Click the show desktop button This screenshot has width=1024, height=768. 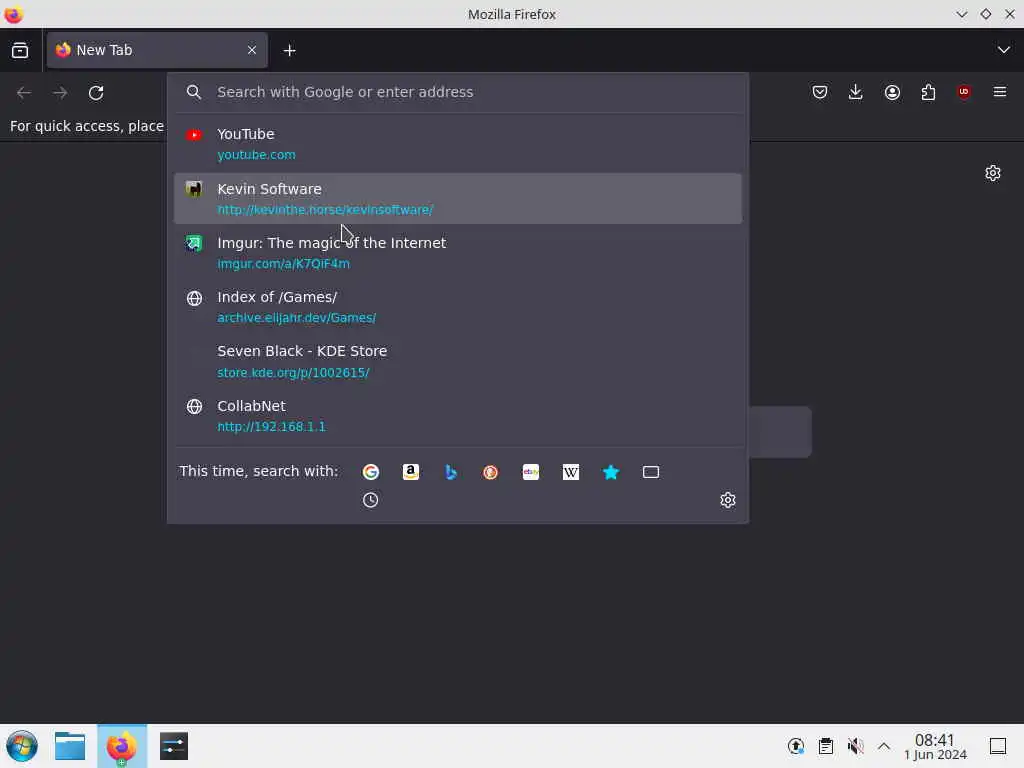[x=998, y=746]
